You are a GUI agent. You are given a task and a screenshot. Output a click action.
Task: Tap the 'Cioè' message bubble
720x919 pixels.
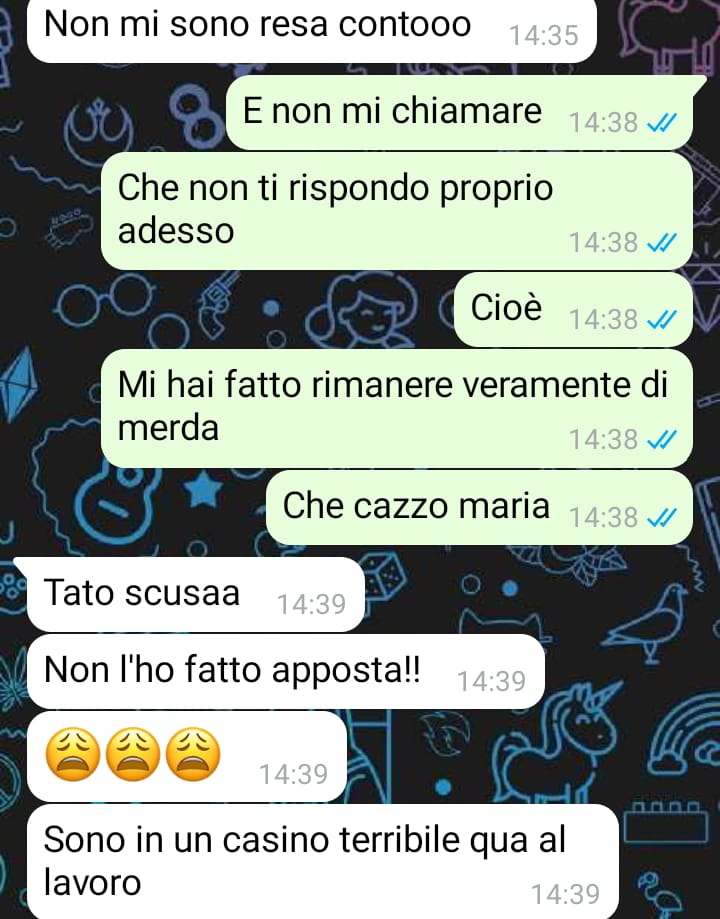click(573, 309)
